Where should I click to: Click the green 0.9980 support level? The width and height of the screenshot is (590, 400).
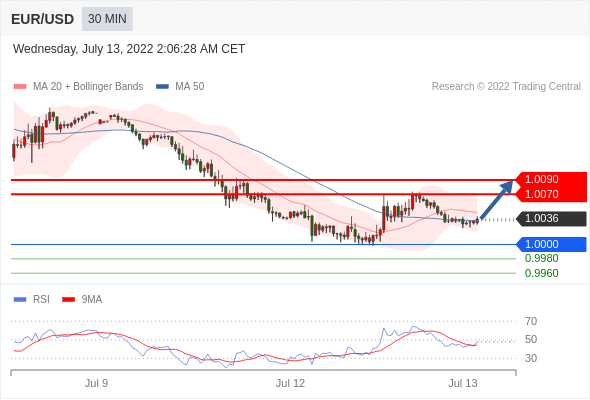coord(541,259)
